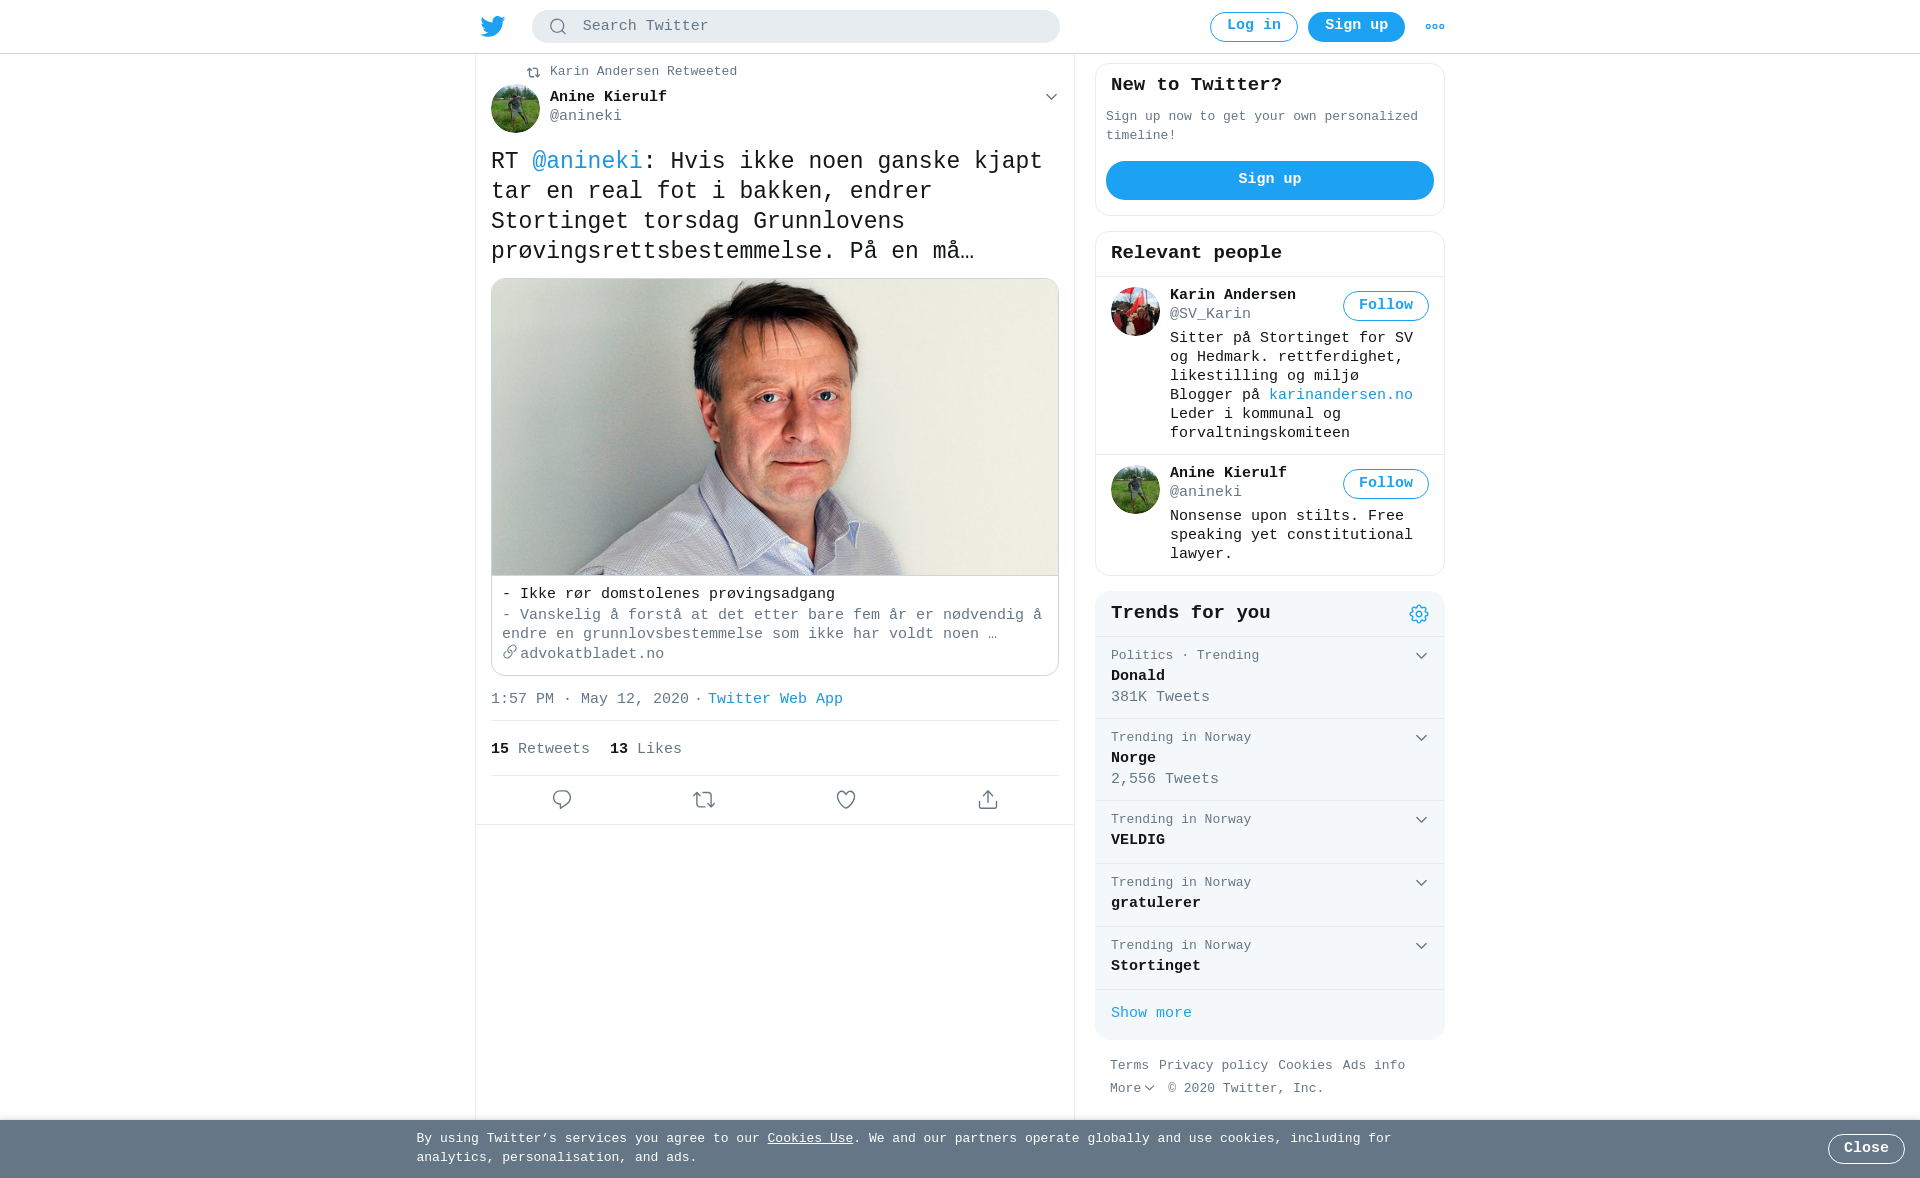Click the Log in button
The image size is (1920, 1178).
[1253, 27]
